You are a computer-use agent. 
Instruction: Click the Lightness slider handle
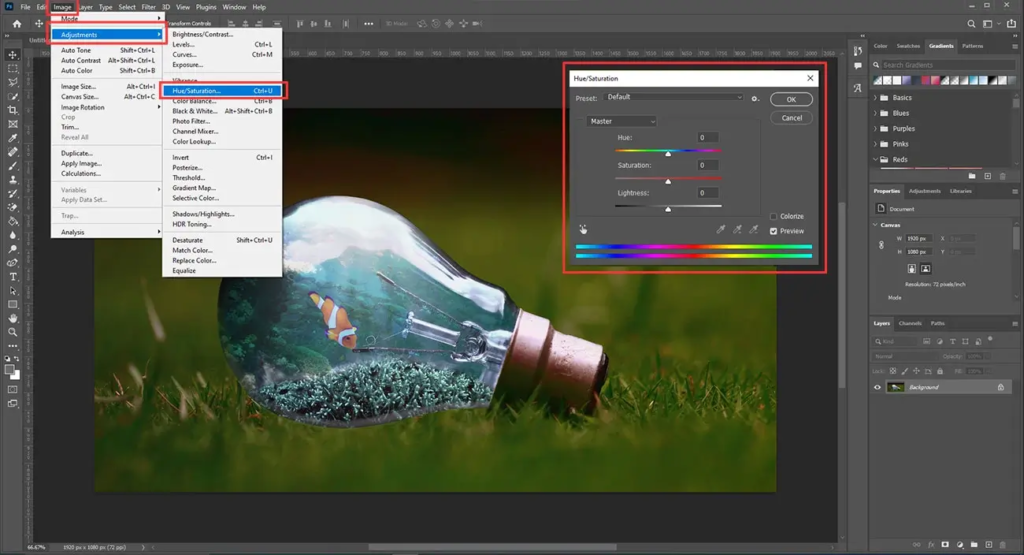[x=668, y=209]
